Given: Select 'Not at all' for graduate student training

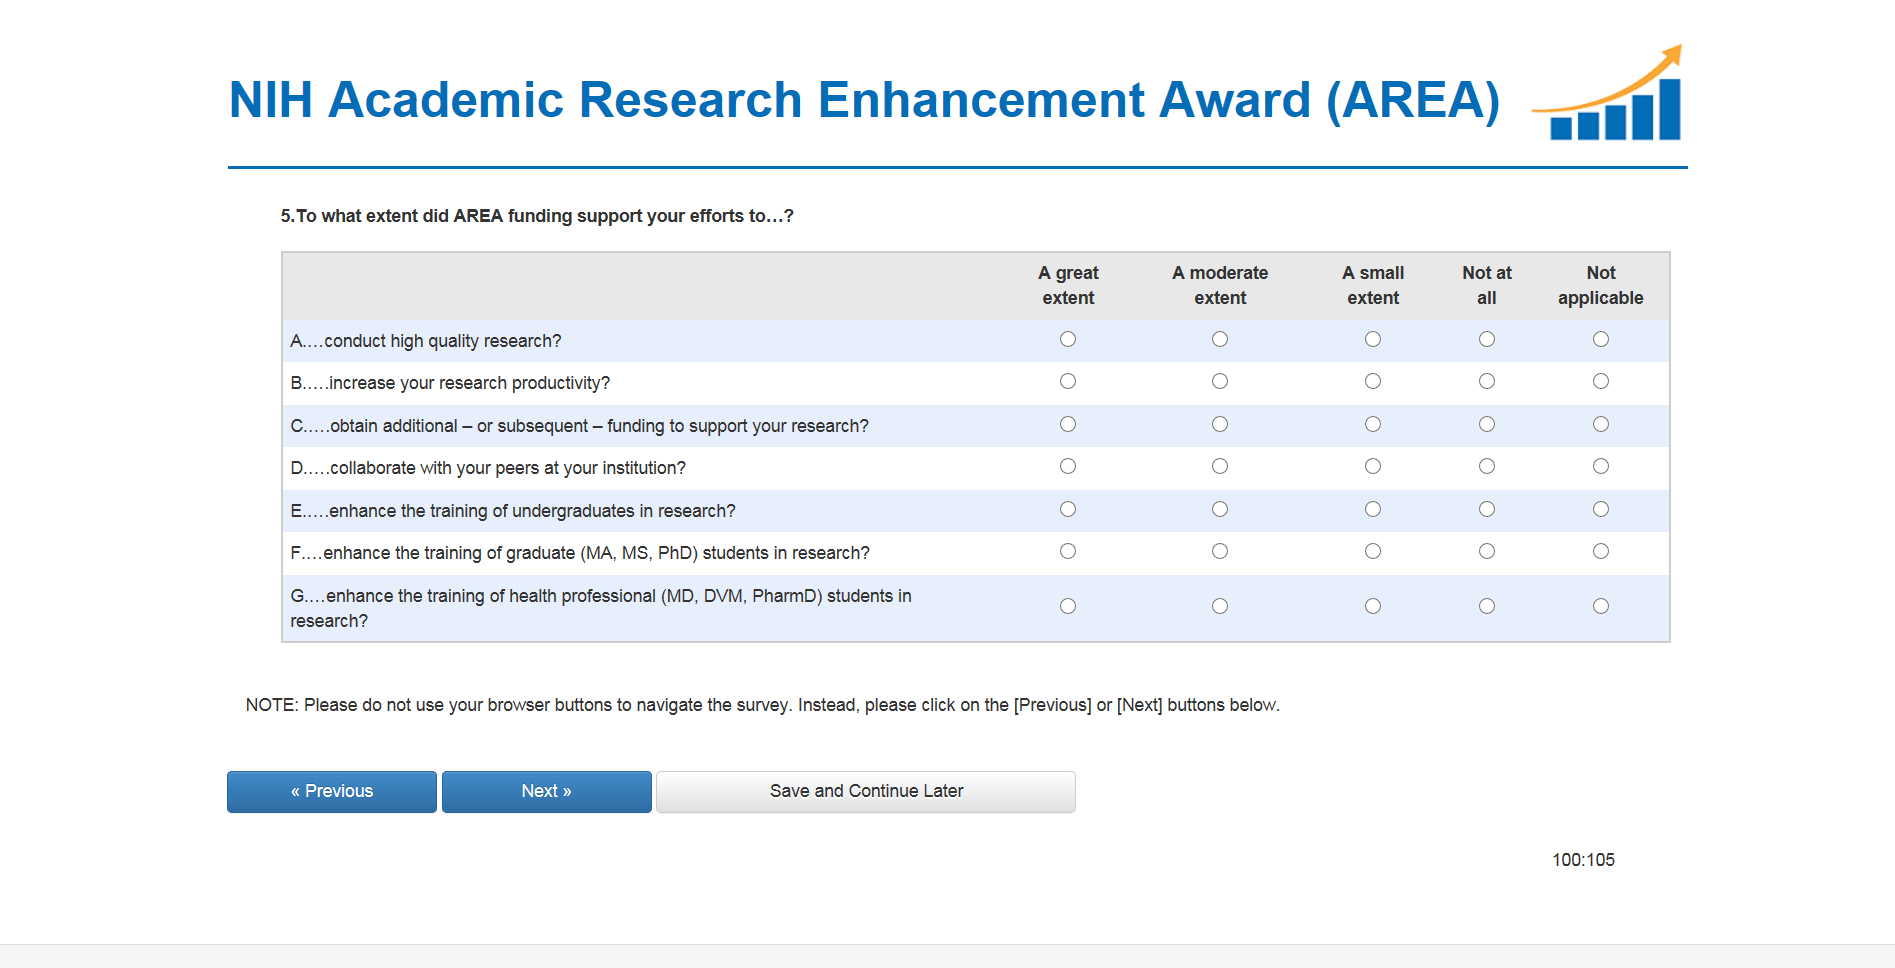Looking at the screenshot, I should pyautogui.click(x=1487, y=552).
